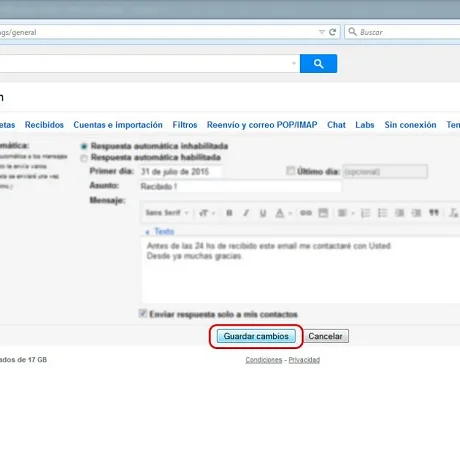Screen dimensions: 460x460
Task: Apply quote formatting with quotation icon
Action: pos(434,212)
